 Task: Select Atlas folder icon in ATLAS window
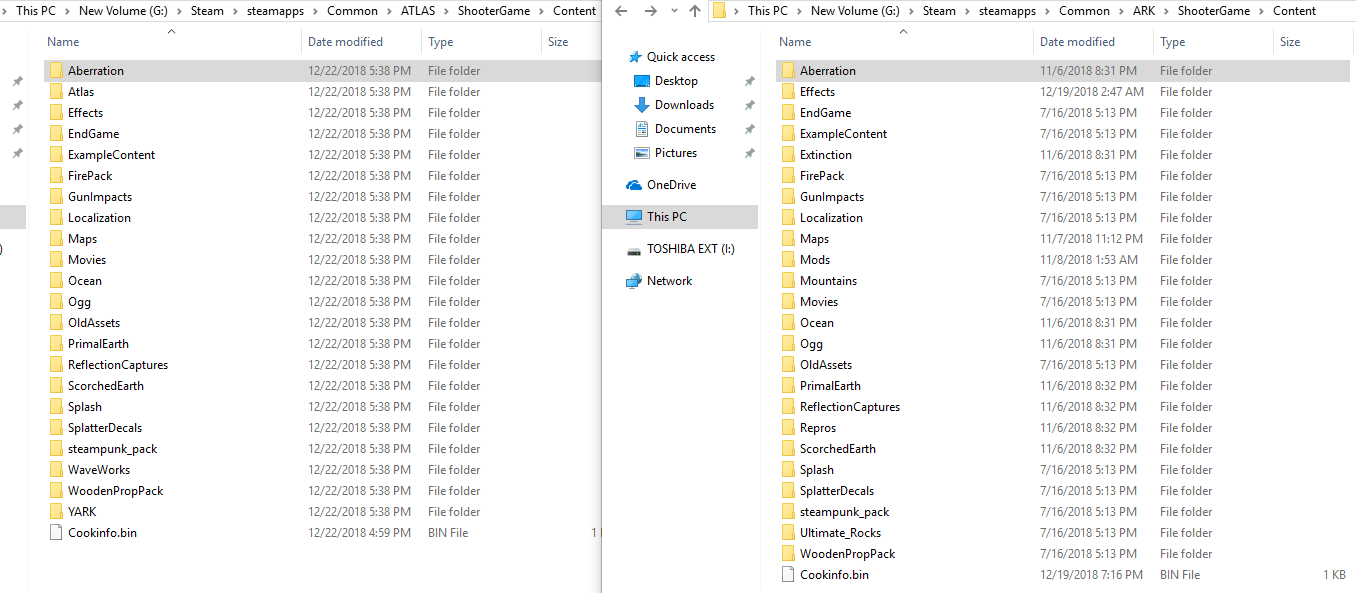tap(56, 92)
